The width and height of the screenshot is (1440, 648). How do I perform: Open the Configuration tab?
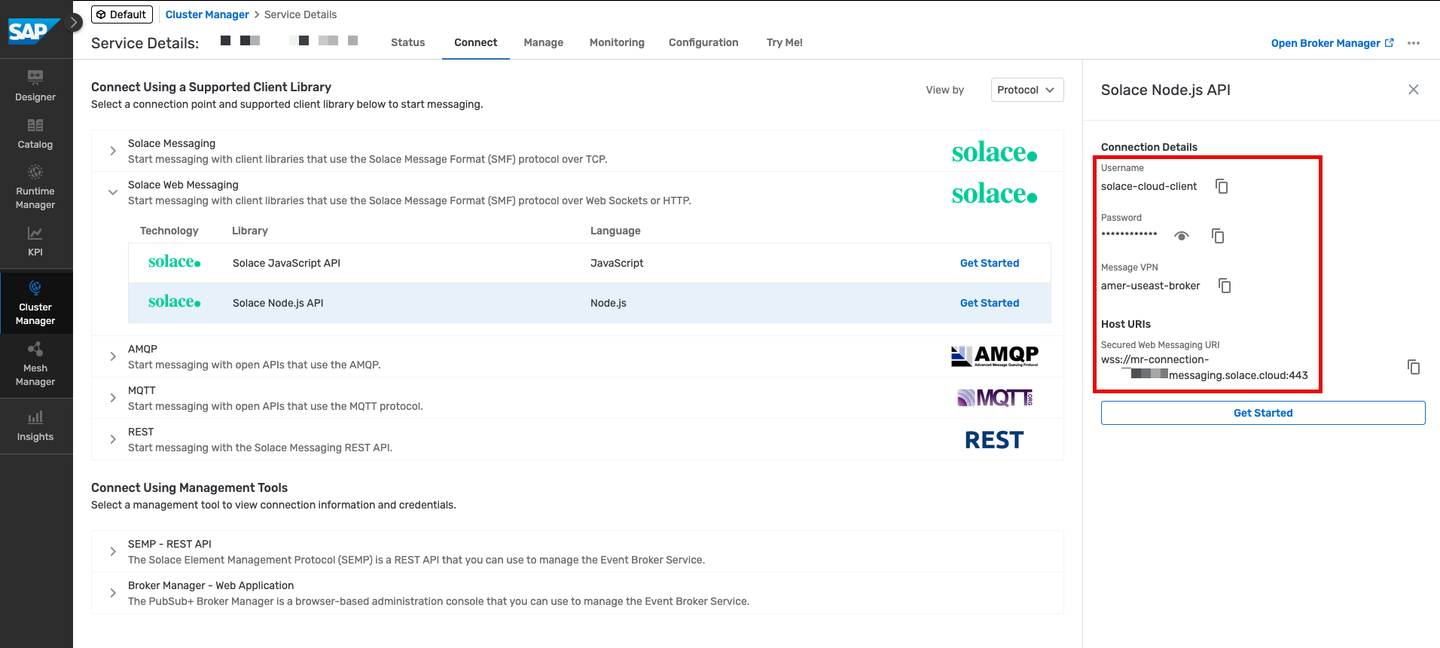(703, 43)
